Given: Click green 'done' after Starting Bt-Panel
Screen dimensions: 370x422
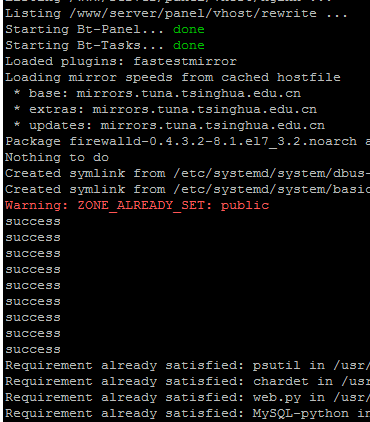Looking at the screenshot, I should [x=189, y=29].
